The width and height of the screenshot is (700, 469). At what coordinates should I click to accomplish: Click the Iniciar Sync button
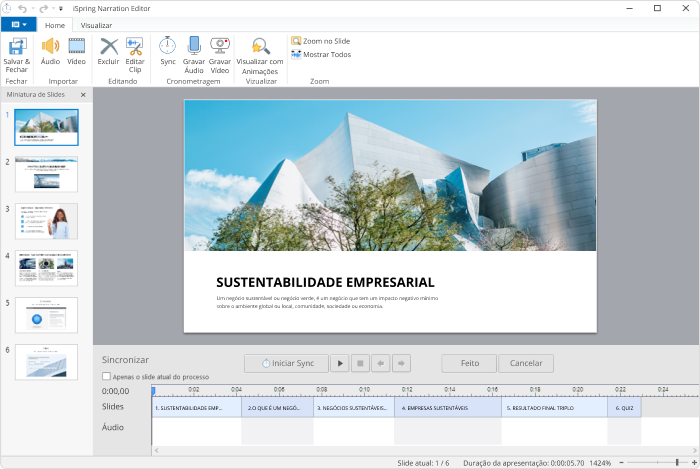click(286, 363)
